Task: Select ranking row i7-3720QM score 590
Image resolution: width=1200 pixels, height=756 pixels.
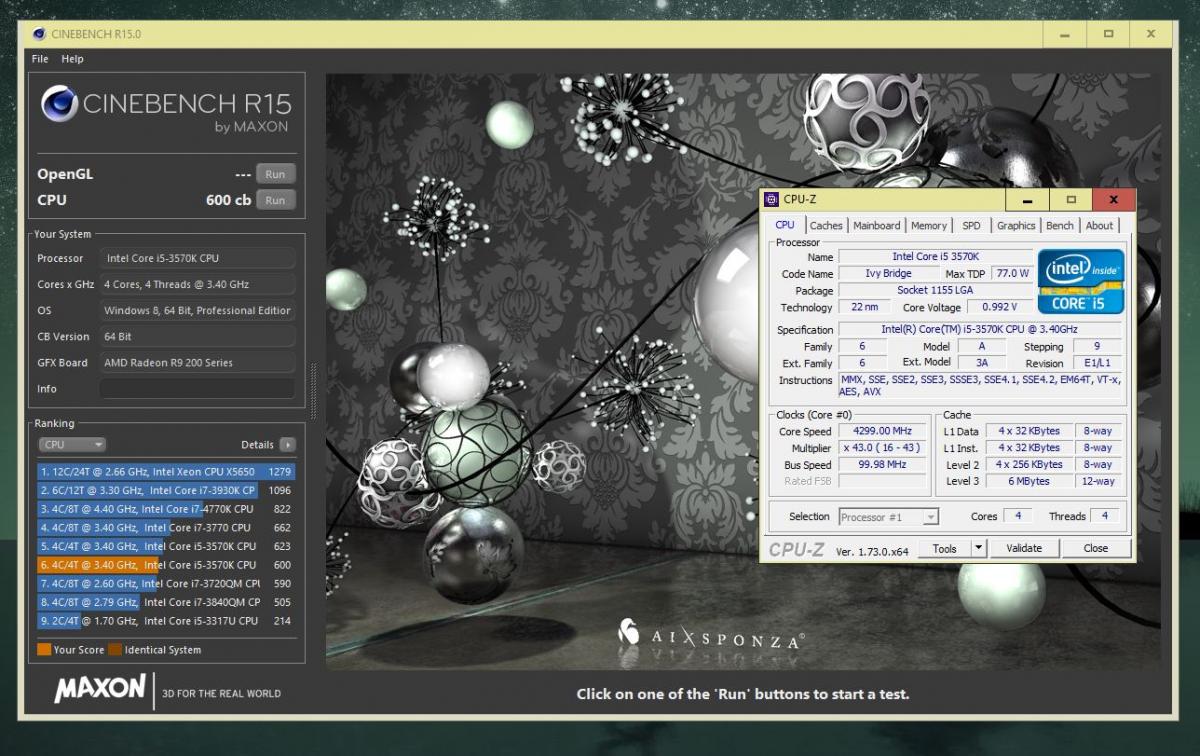Action: pyautogui.click(x=166, y=583)
